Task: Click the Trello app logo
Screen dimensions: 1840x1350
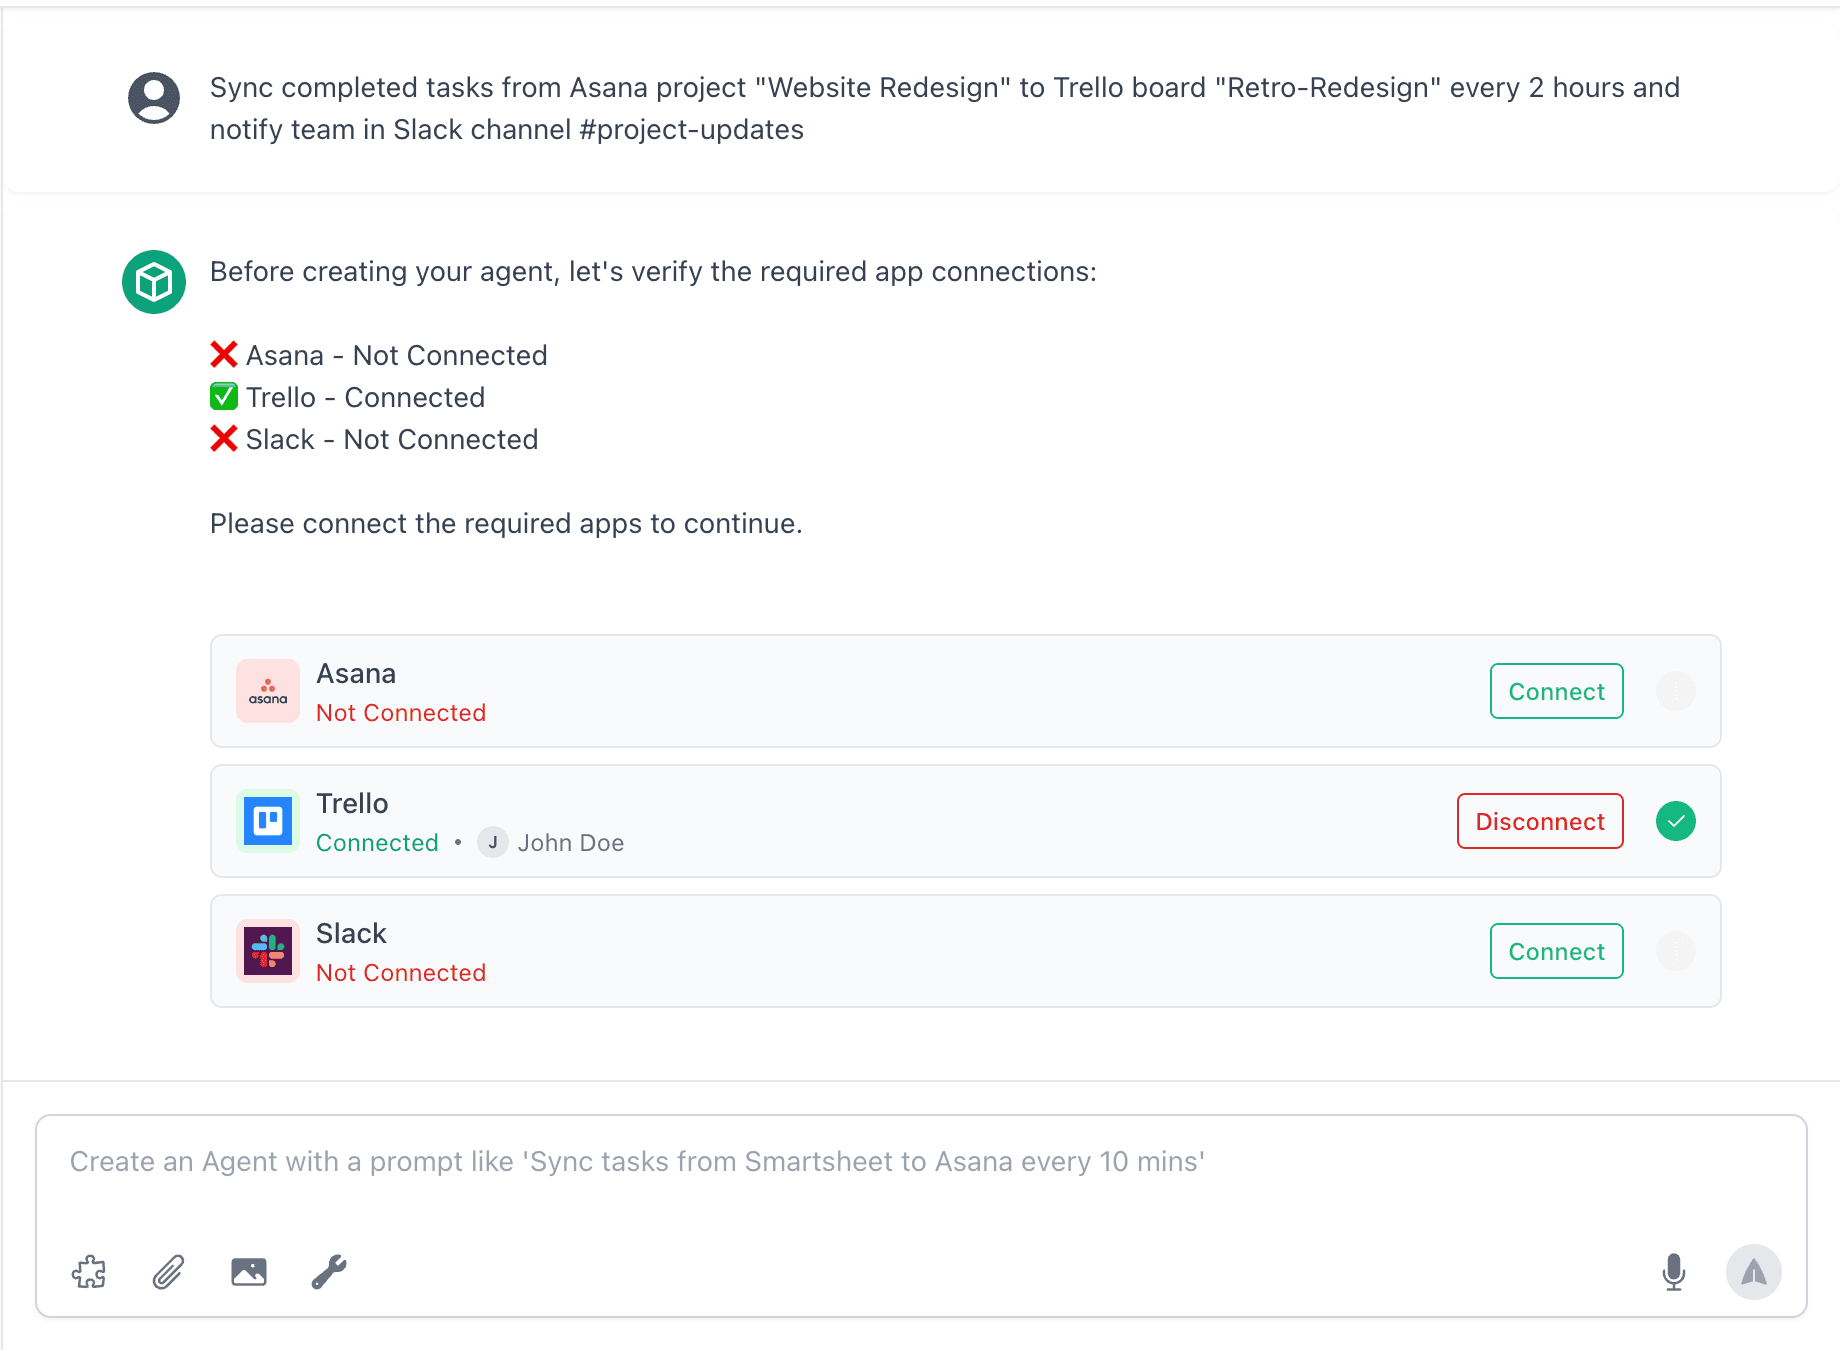Action: point(268,821)
